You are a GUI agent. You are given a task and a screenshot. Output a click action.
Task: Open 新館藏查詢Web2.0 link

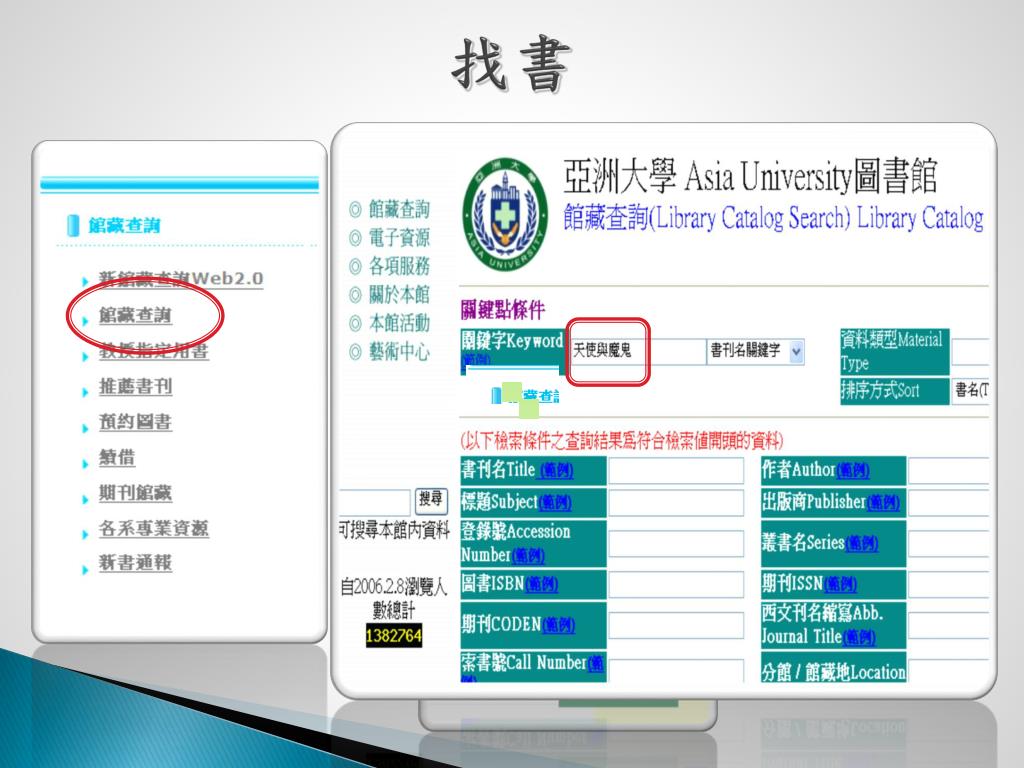click(181, 279)
